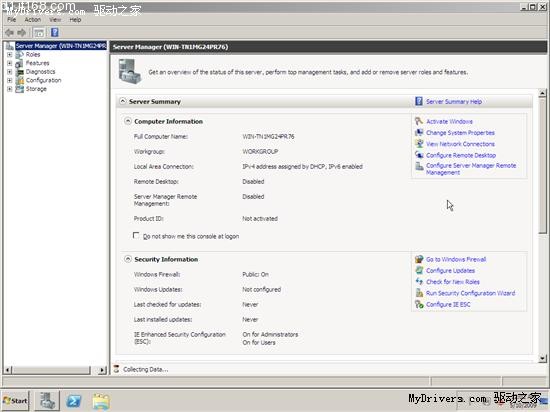Click the Back arrow toolbar icon

[x=9, y=33]
